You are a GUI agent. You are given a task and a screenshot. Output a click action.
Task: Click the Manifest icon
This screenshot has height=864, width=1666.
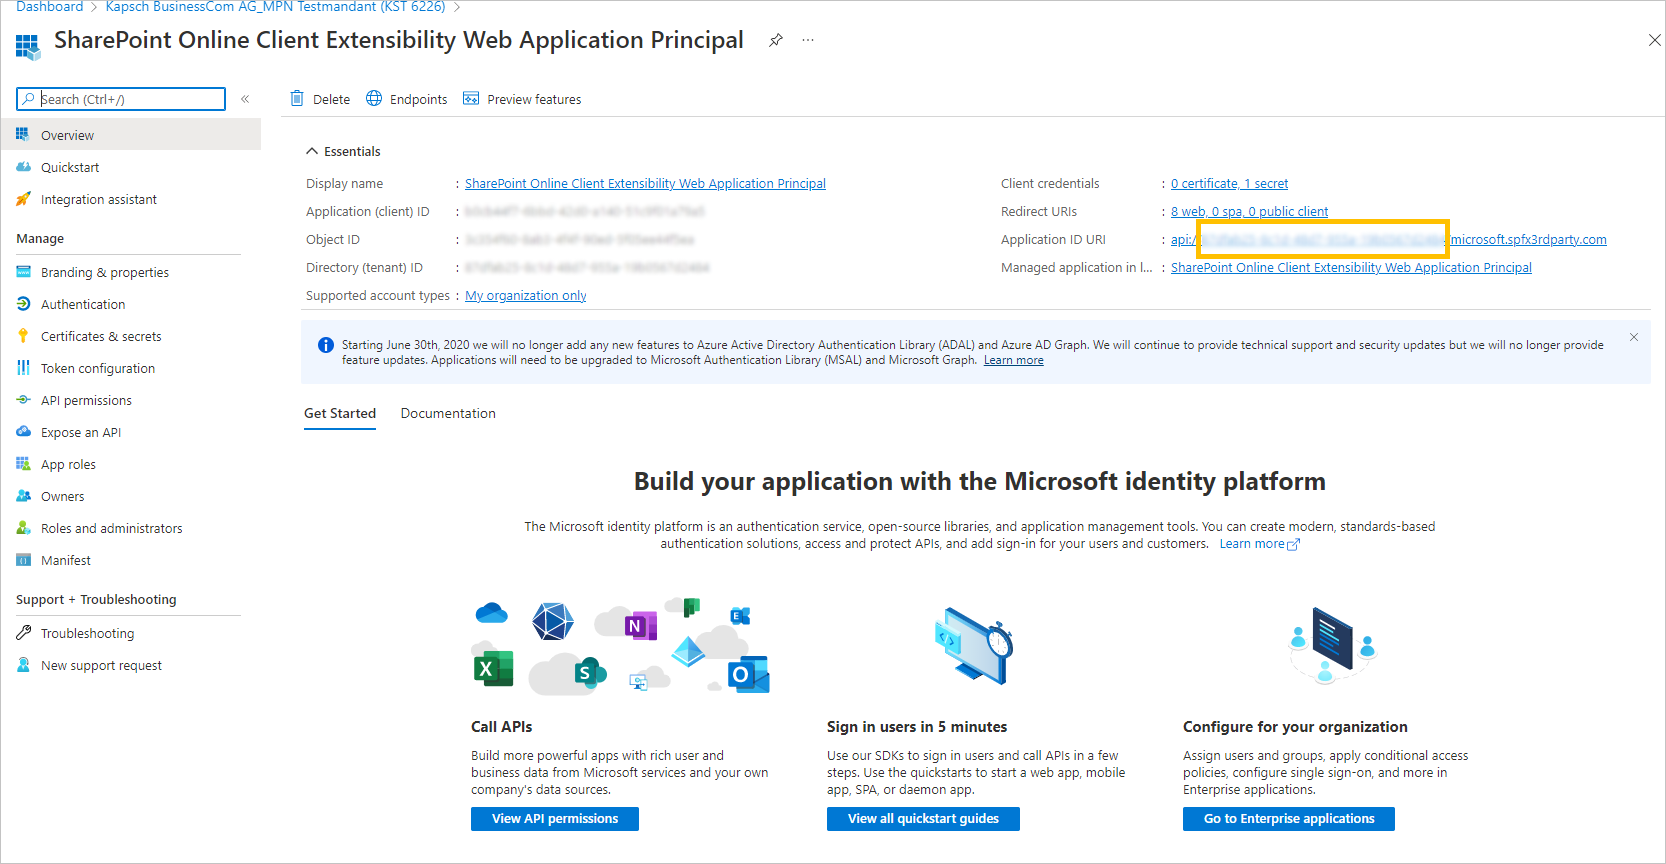tap(23, 560)
